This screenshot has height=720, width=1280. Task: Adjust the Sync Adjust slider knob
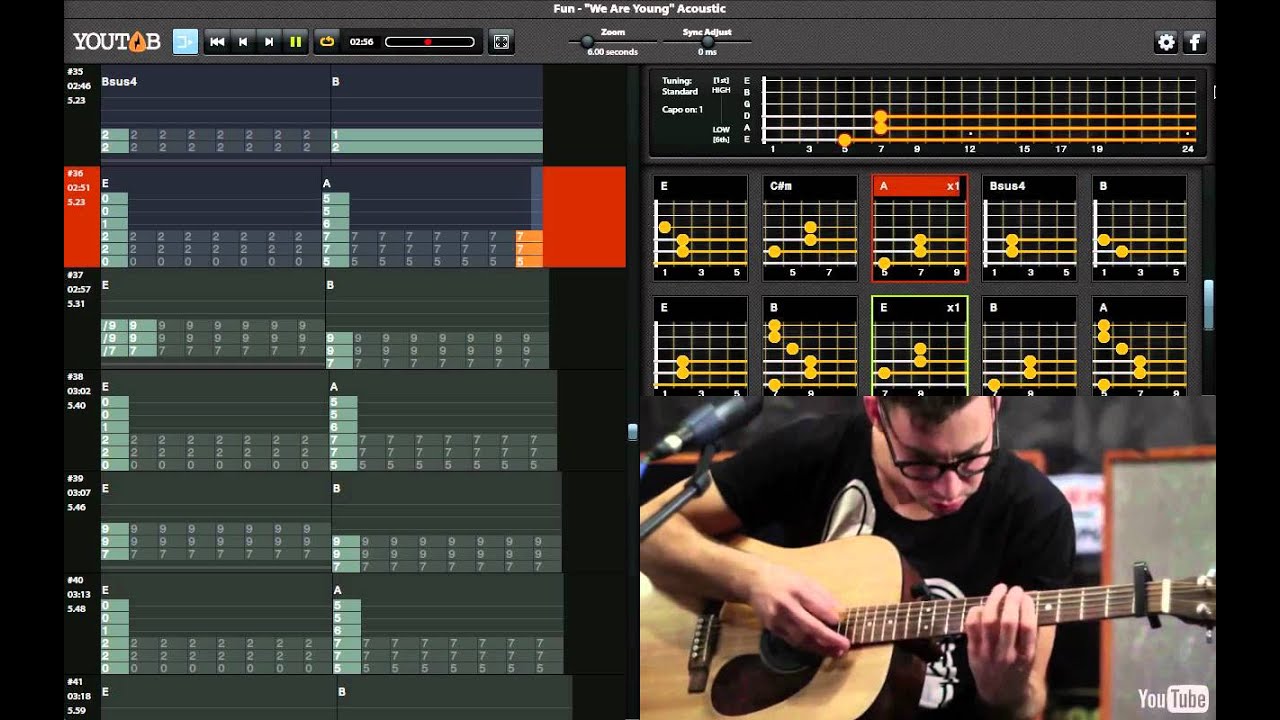pyautogui.click(x=707, y=42)
